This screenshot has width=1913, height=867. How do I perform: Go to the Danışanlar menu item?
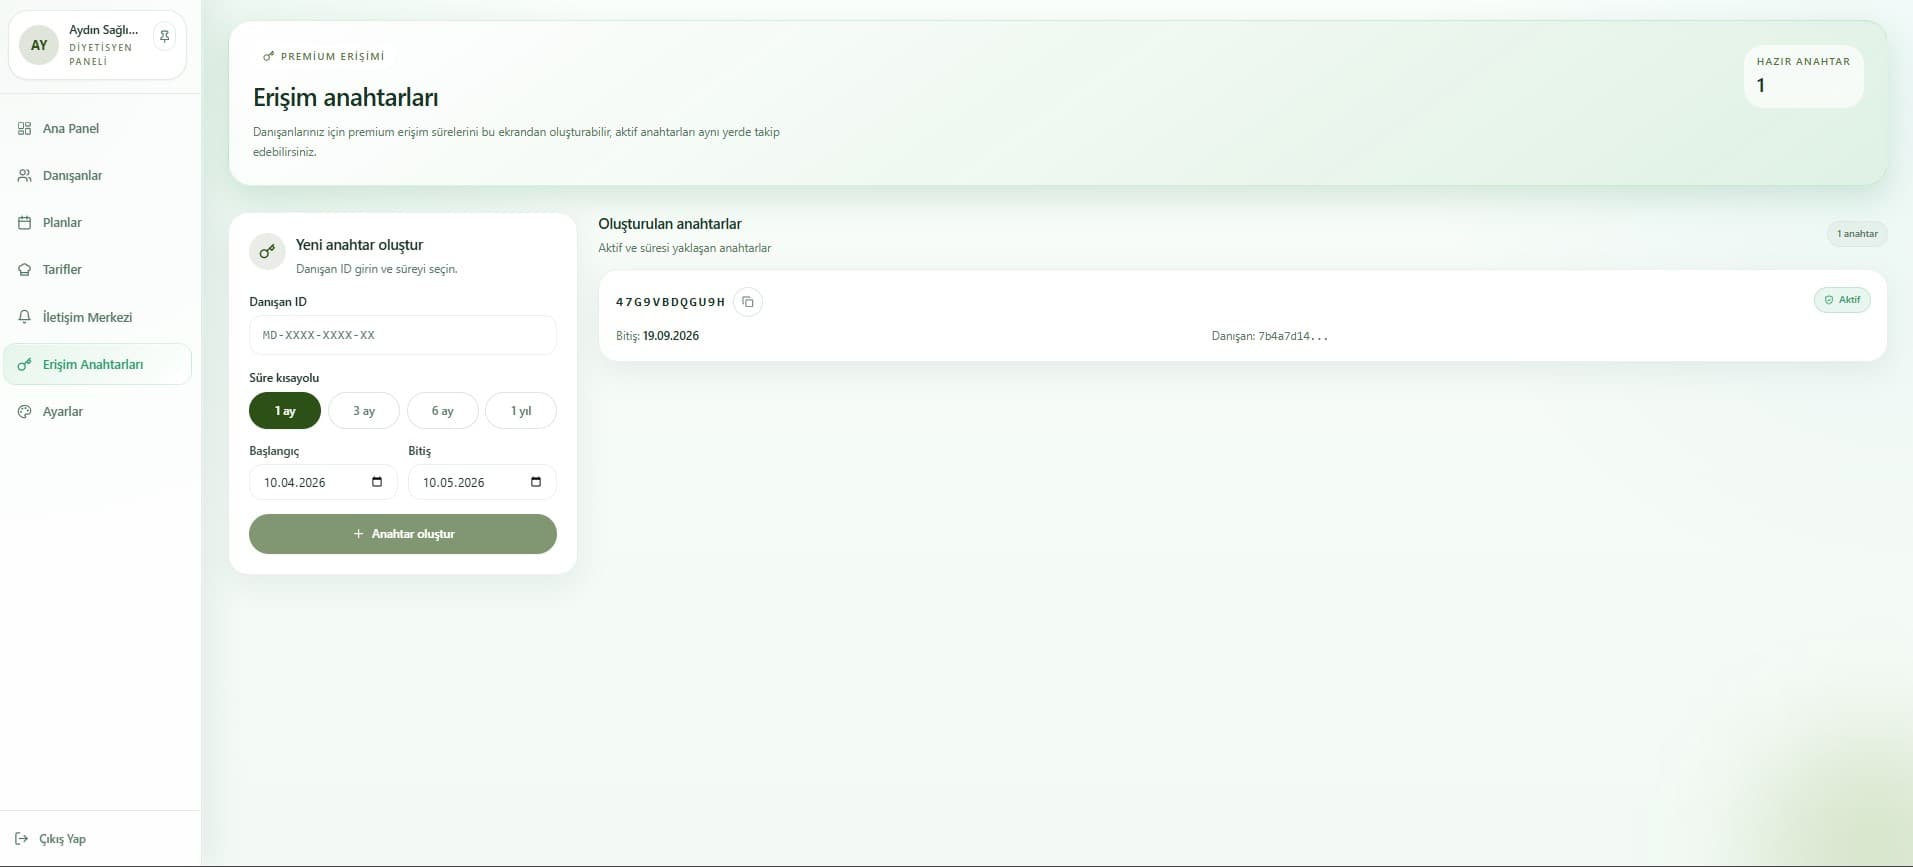click(72, 176)
